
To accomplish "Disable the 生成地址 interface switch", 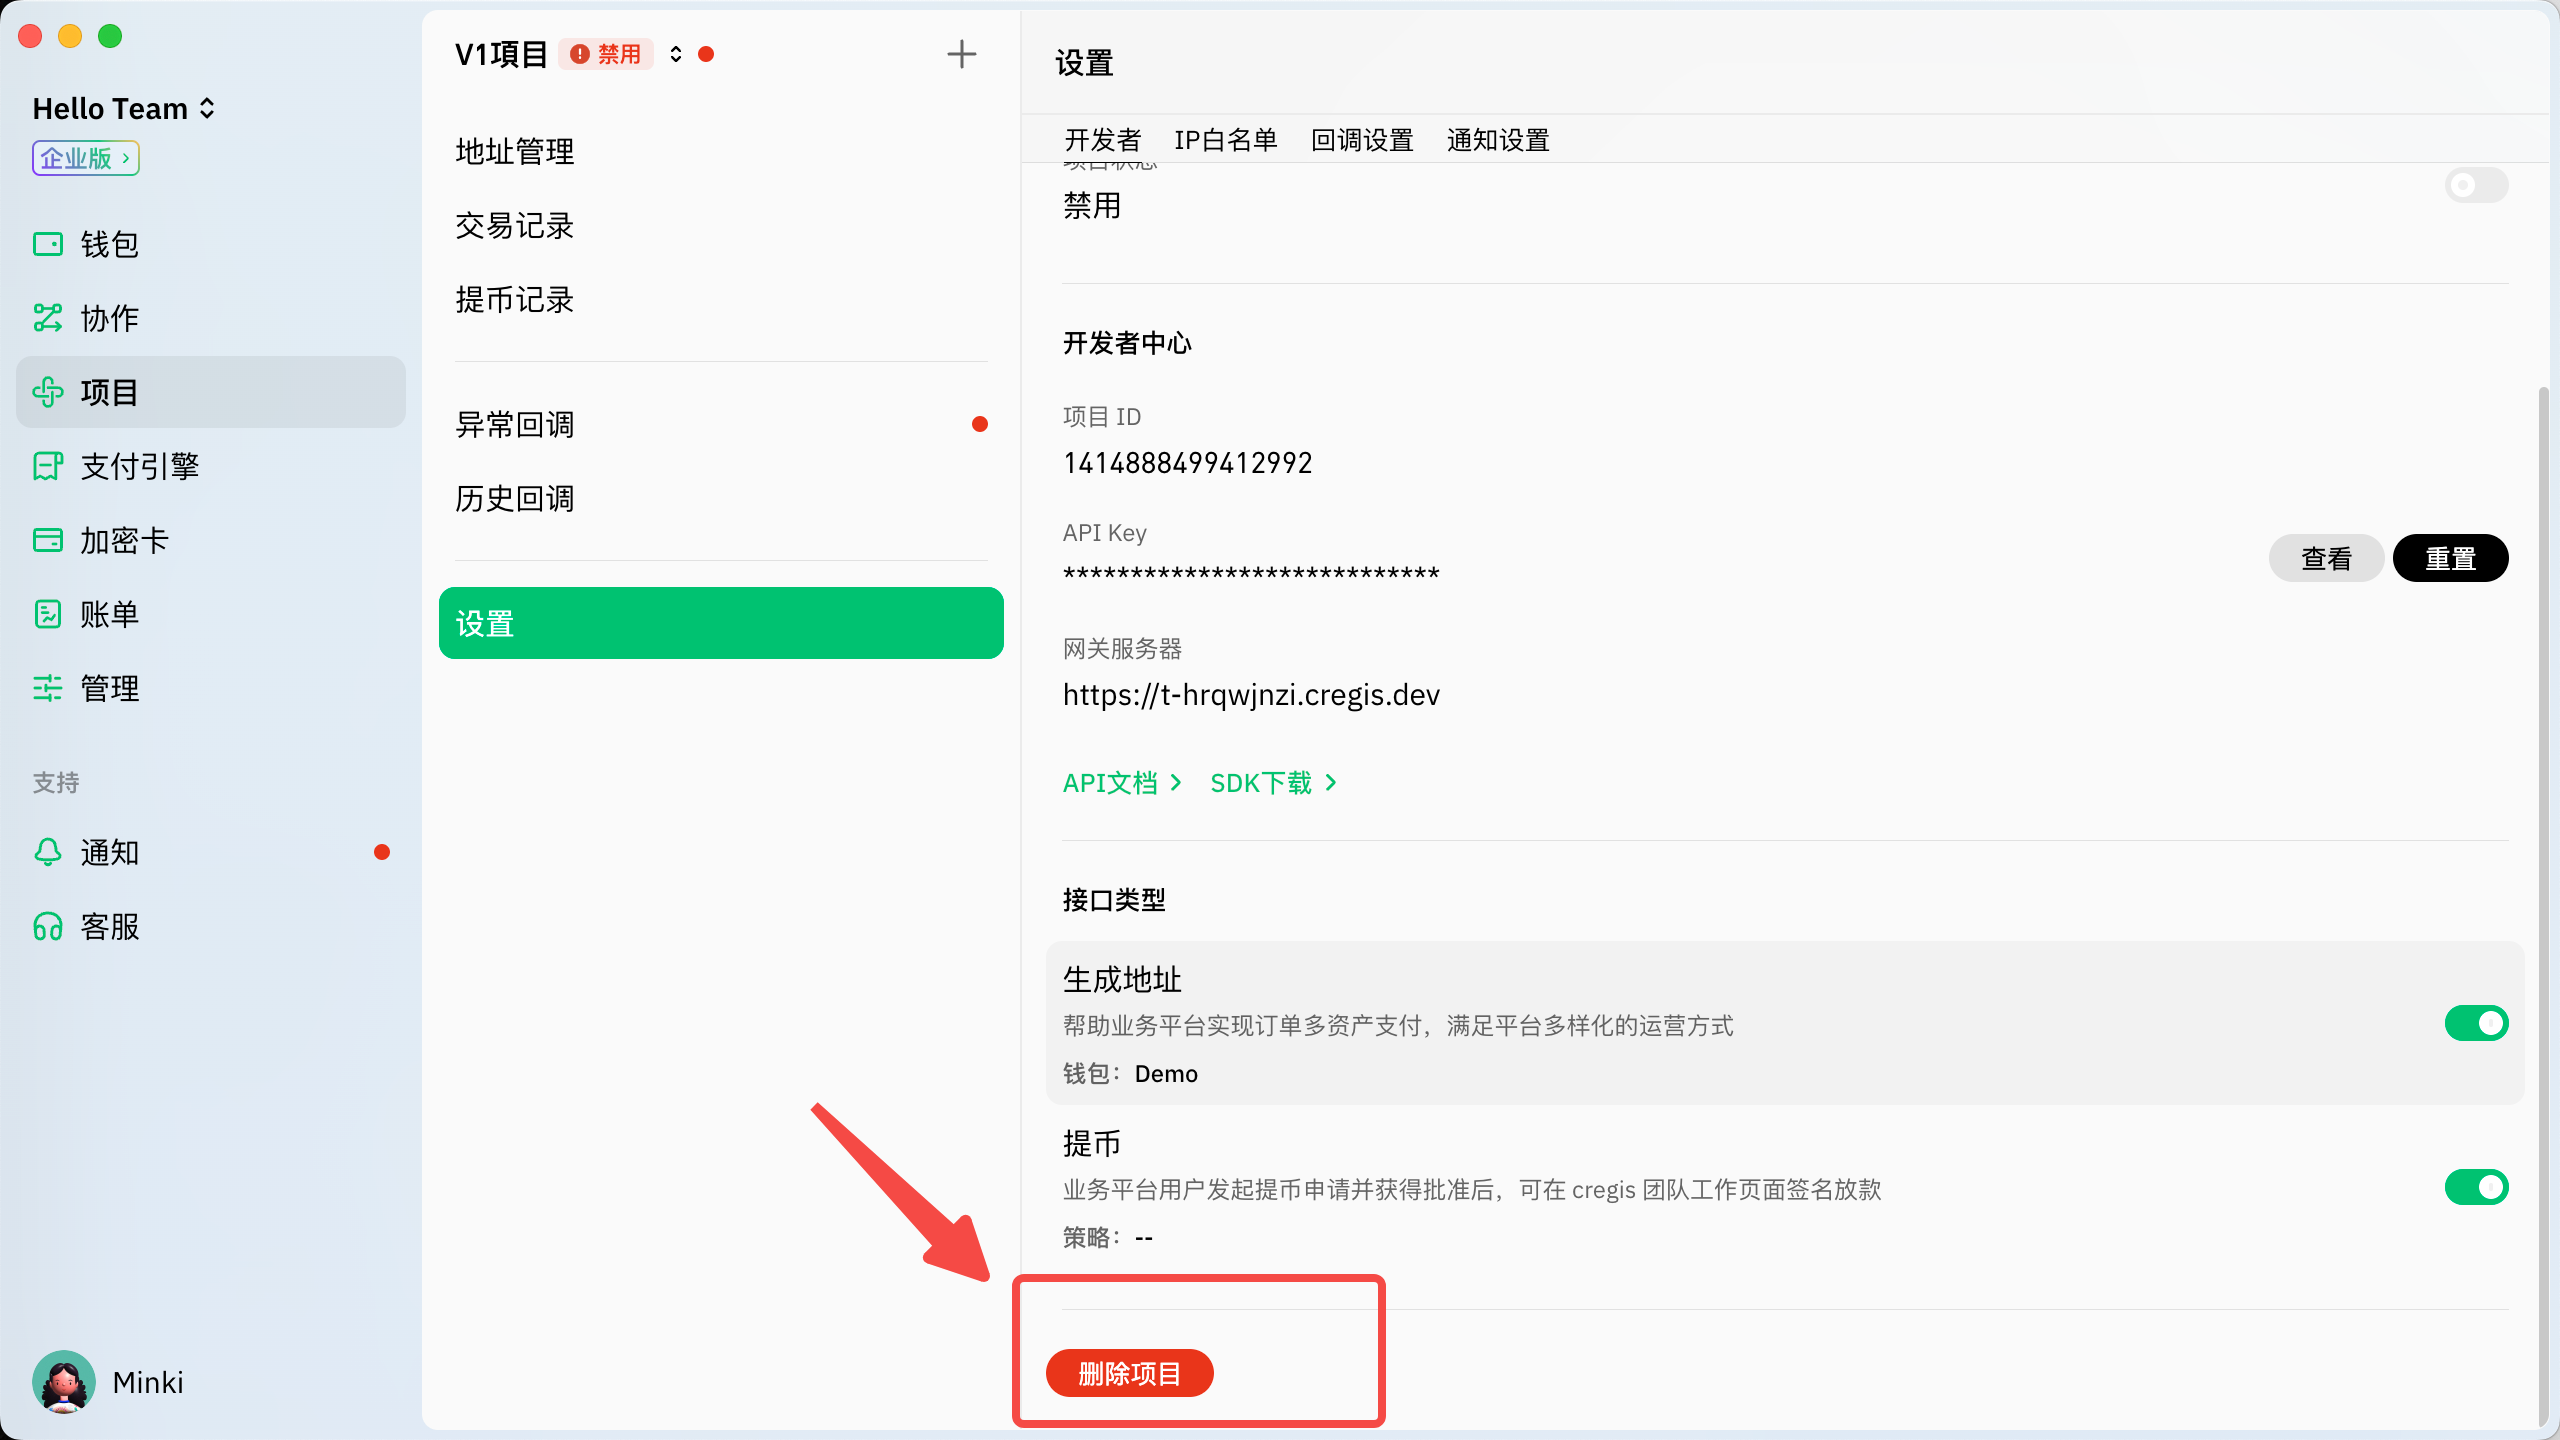I will point(2475,1023).
